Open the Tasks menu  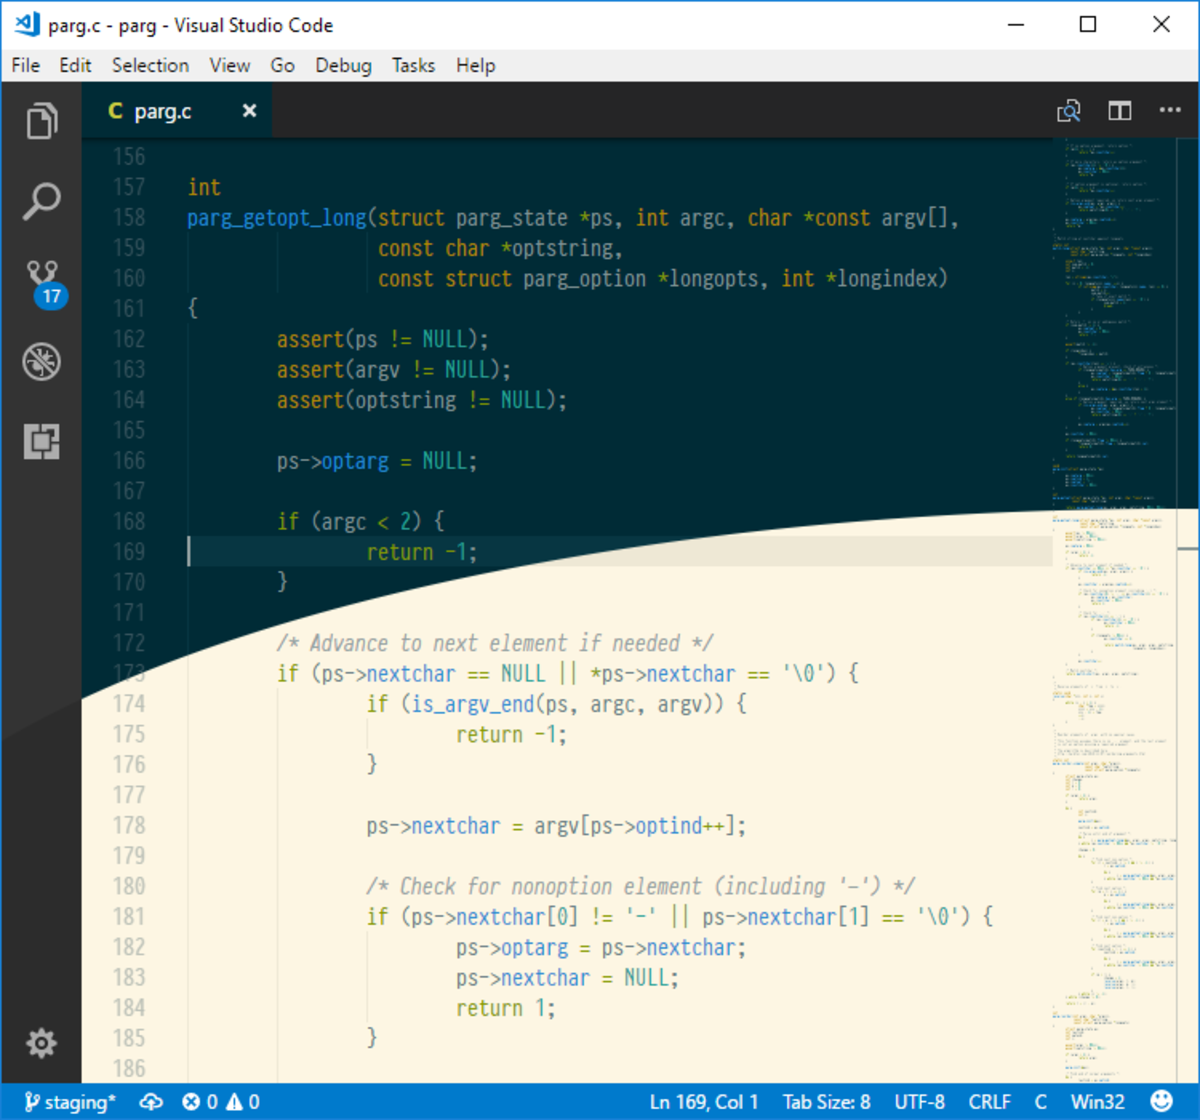click(x=413, y=65)
